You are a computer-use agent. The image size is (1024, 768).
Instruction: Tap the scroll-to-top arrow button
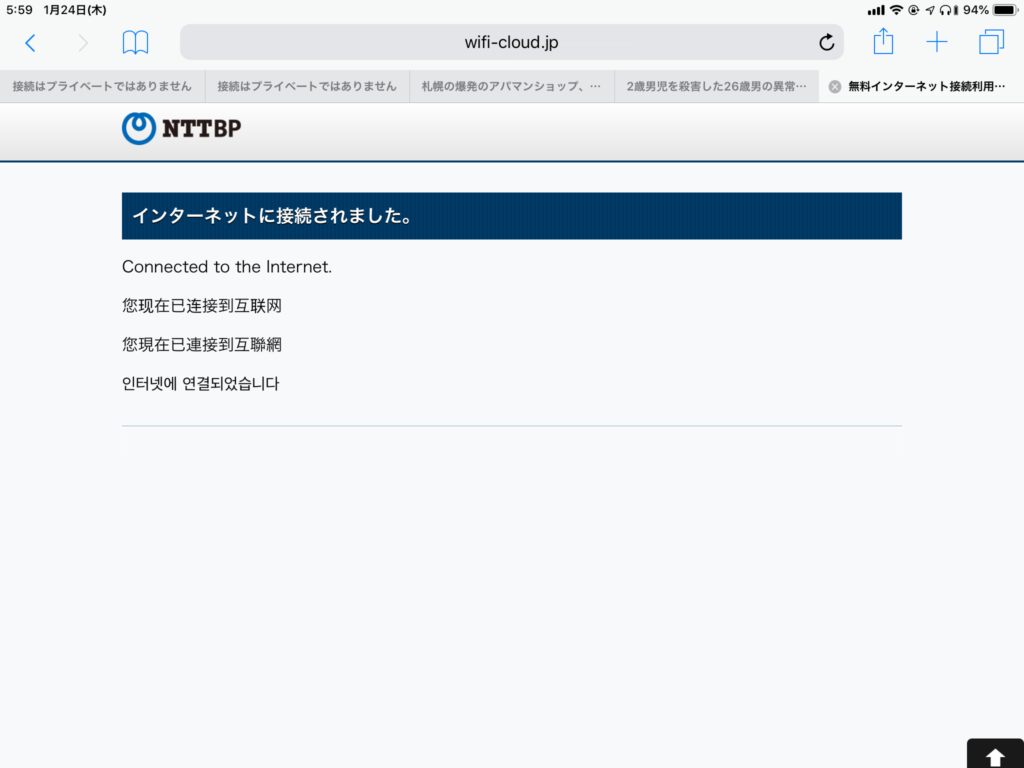[x=995, y=754]
